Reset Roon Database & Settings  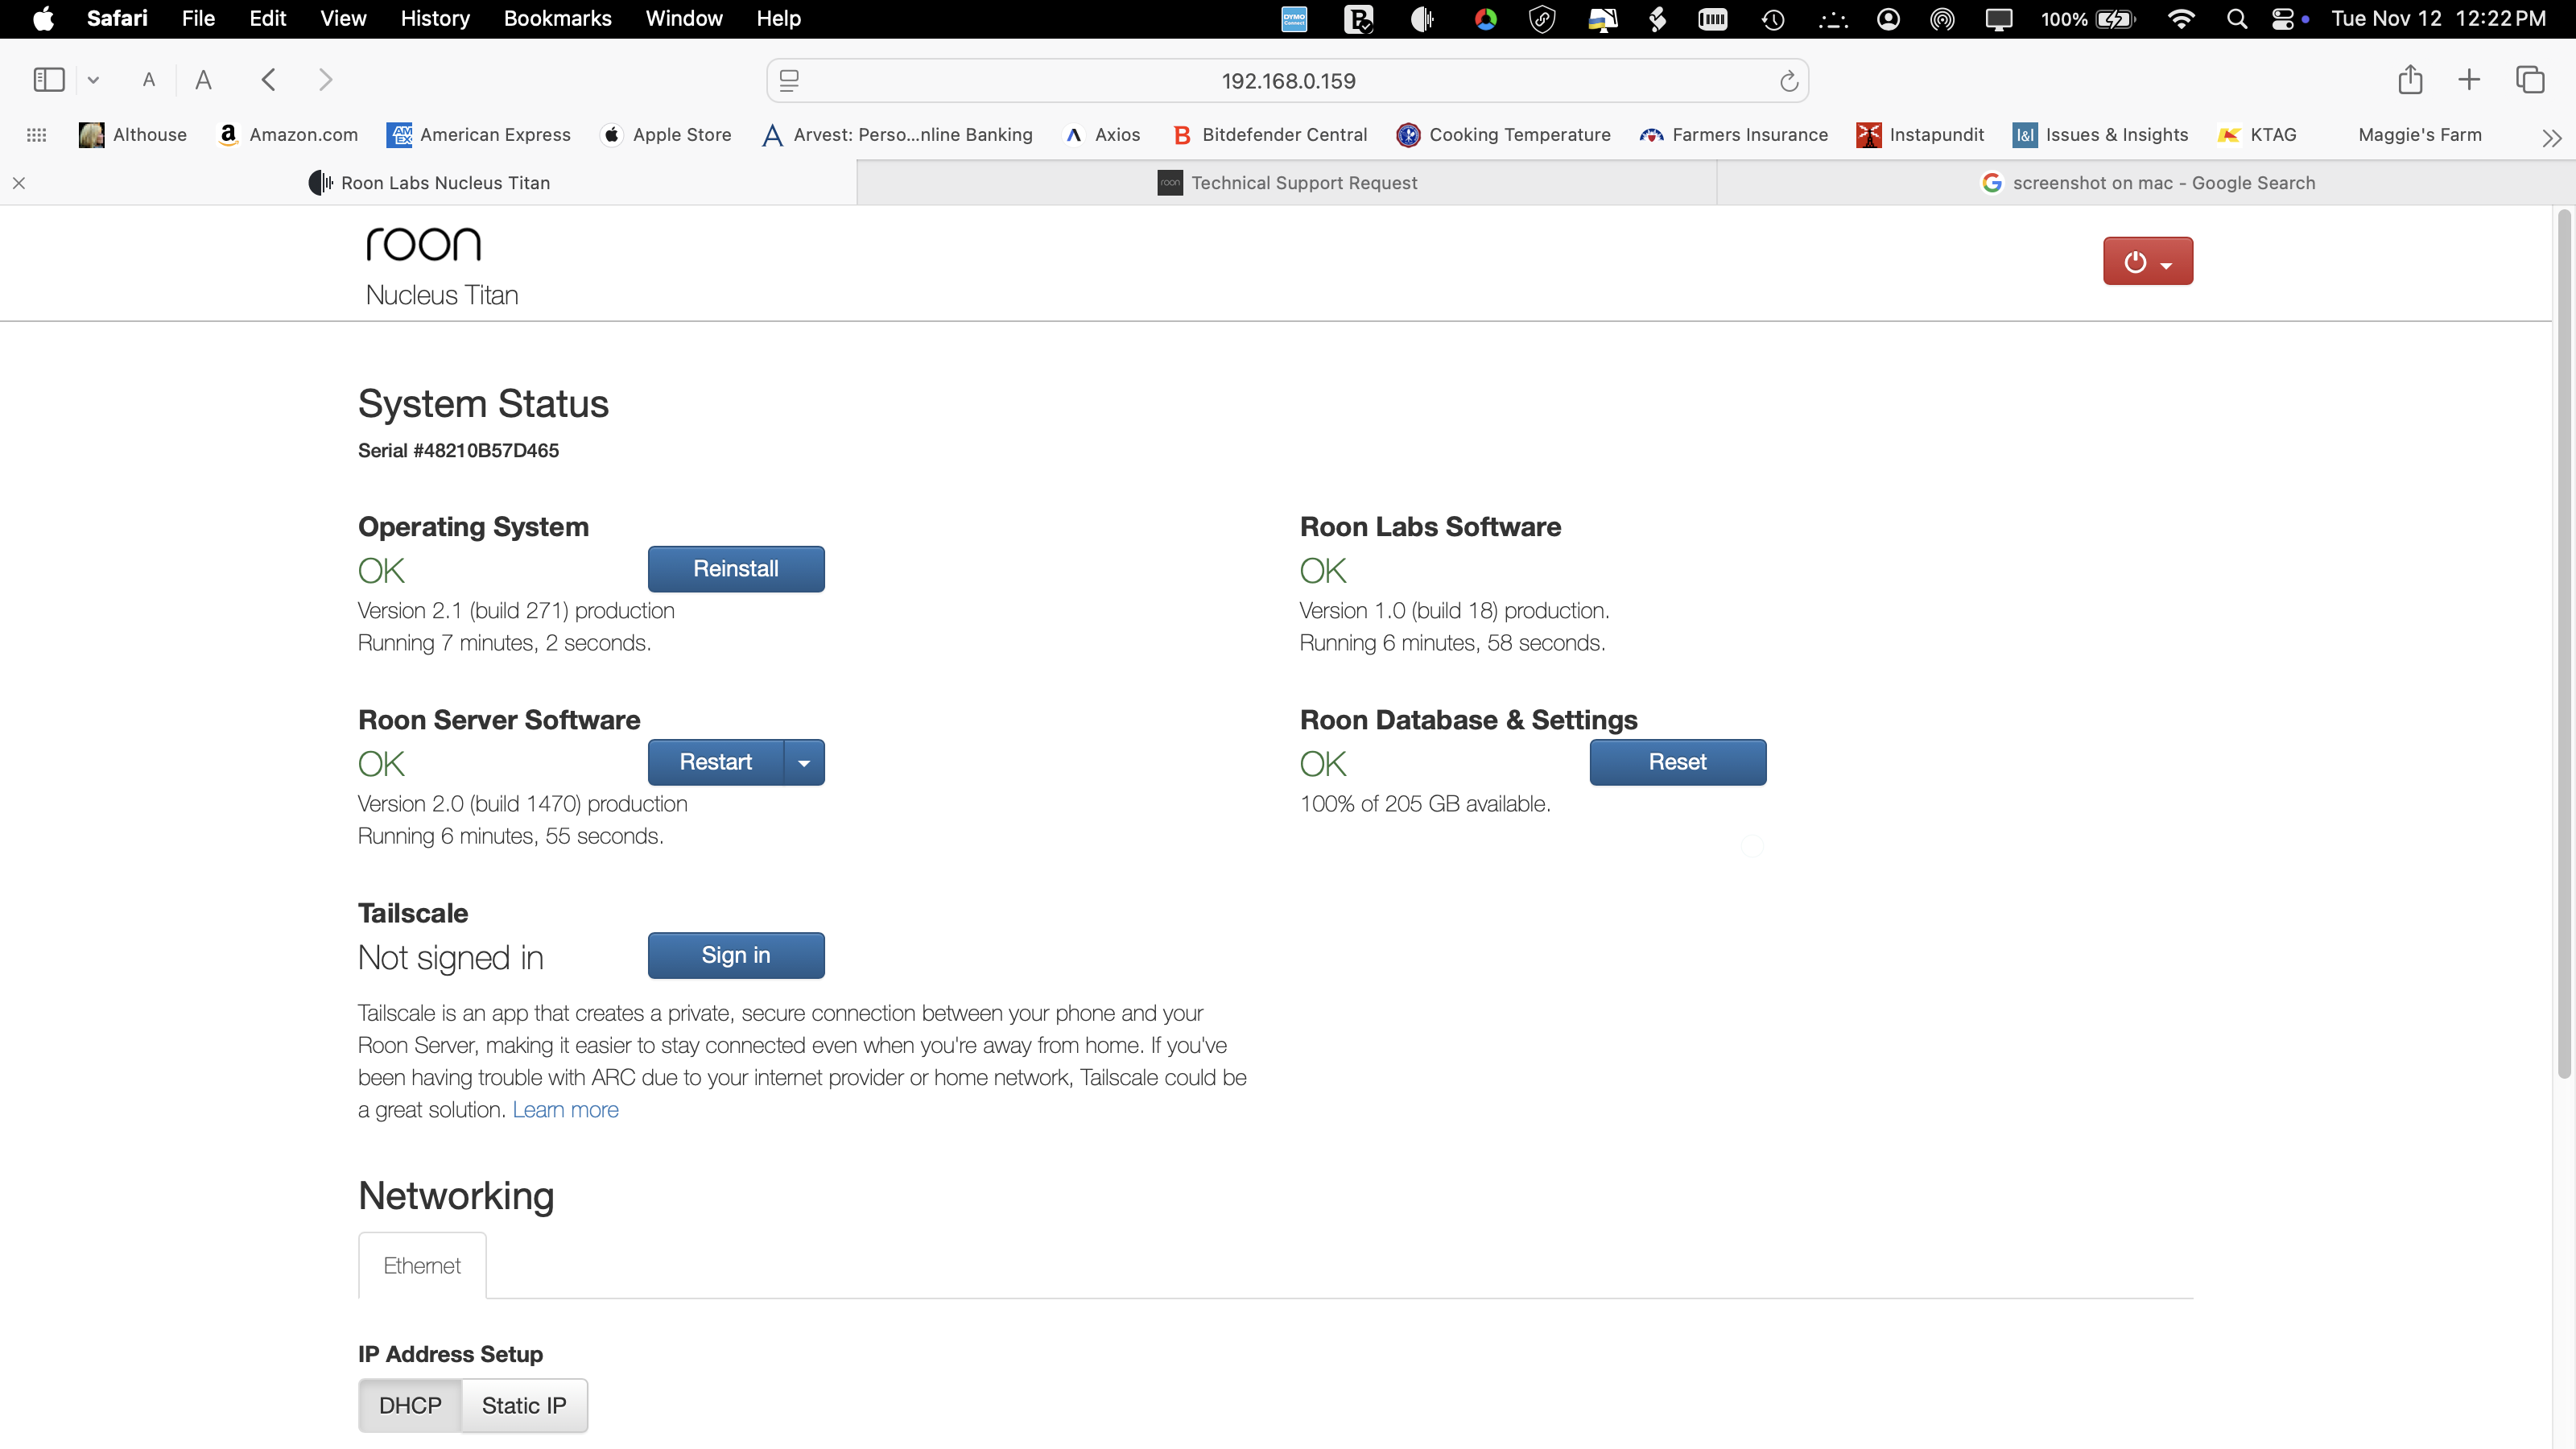(1677, 762)
